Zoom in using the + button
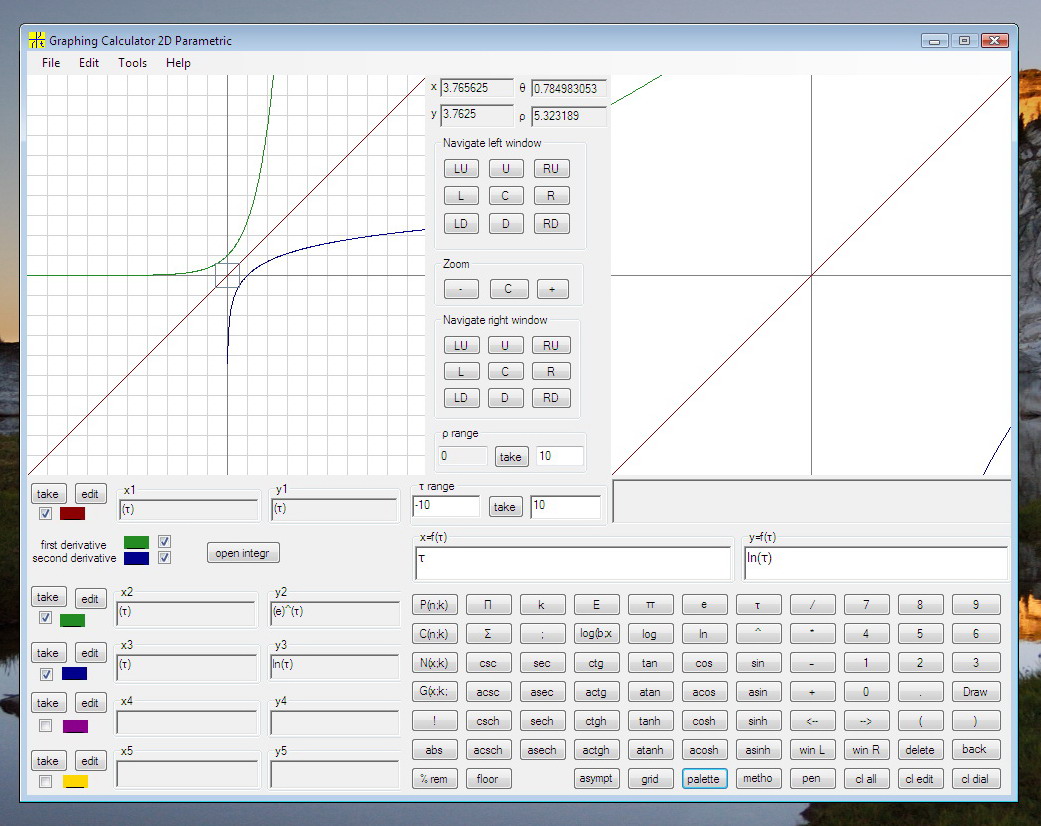 tap(552, 289)
